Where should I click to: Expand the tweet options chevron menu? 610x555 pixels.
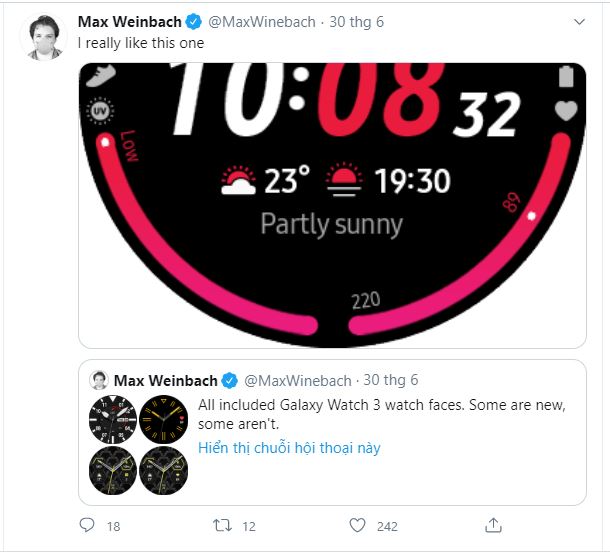pos(579,22)
